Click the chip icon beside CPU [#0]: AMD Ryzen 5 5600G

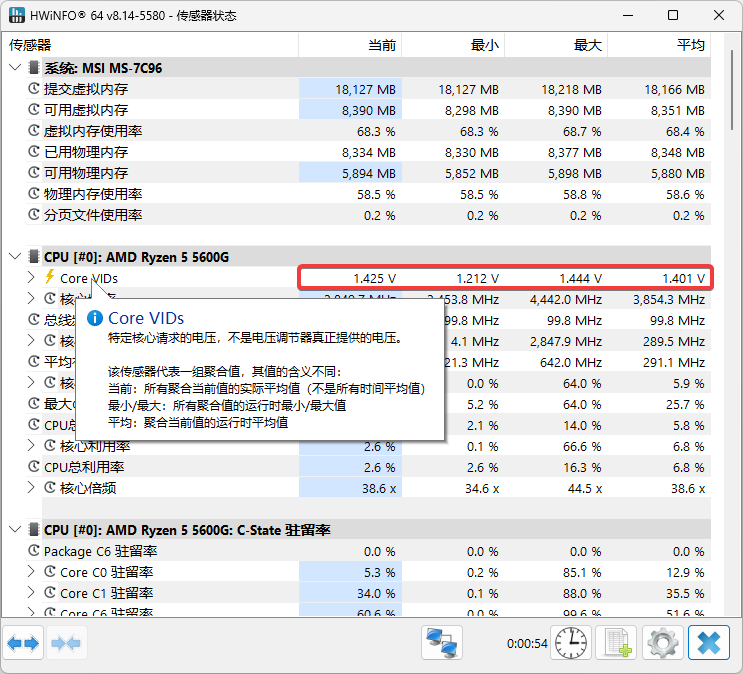tap(33, 256)
